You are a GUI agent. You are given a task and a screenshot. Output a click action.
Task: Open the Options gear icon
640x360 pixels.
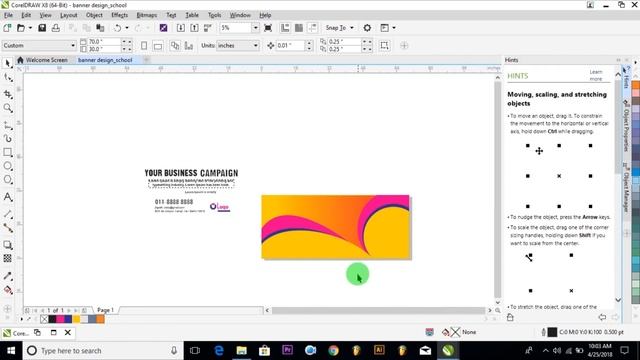(367, 28)
